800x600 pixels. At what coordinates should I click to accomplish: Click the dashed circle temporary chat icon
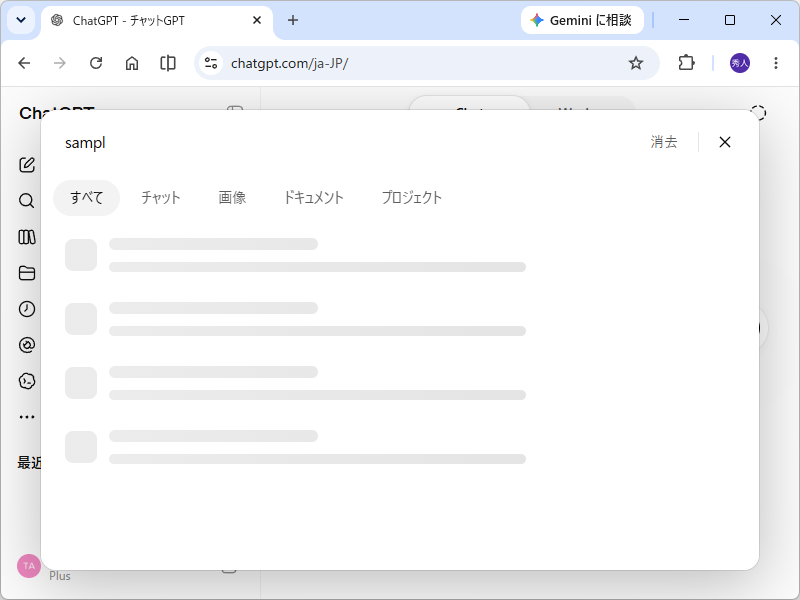(x=758, y=113)
